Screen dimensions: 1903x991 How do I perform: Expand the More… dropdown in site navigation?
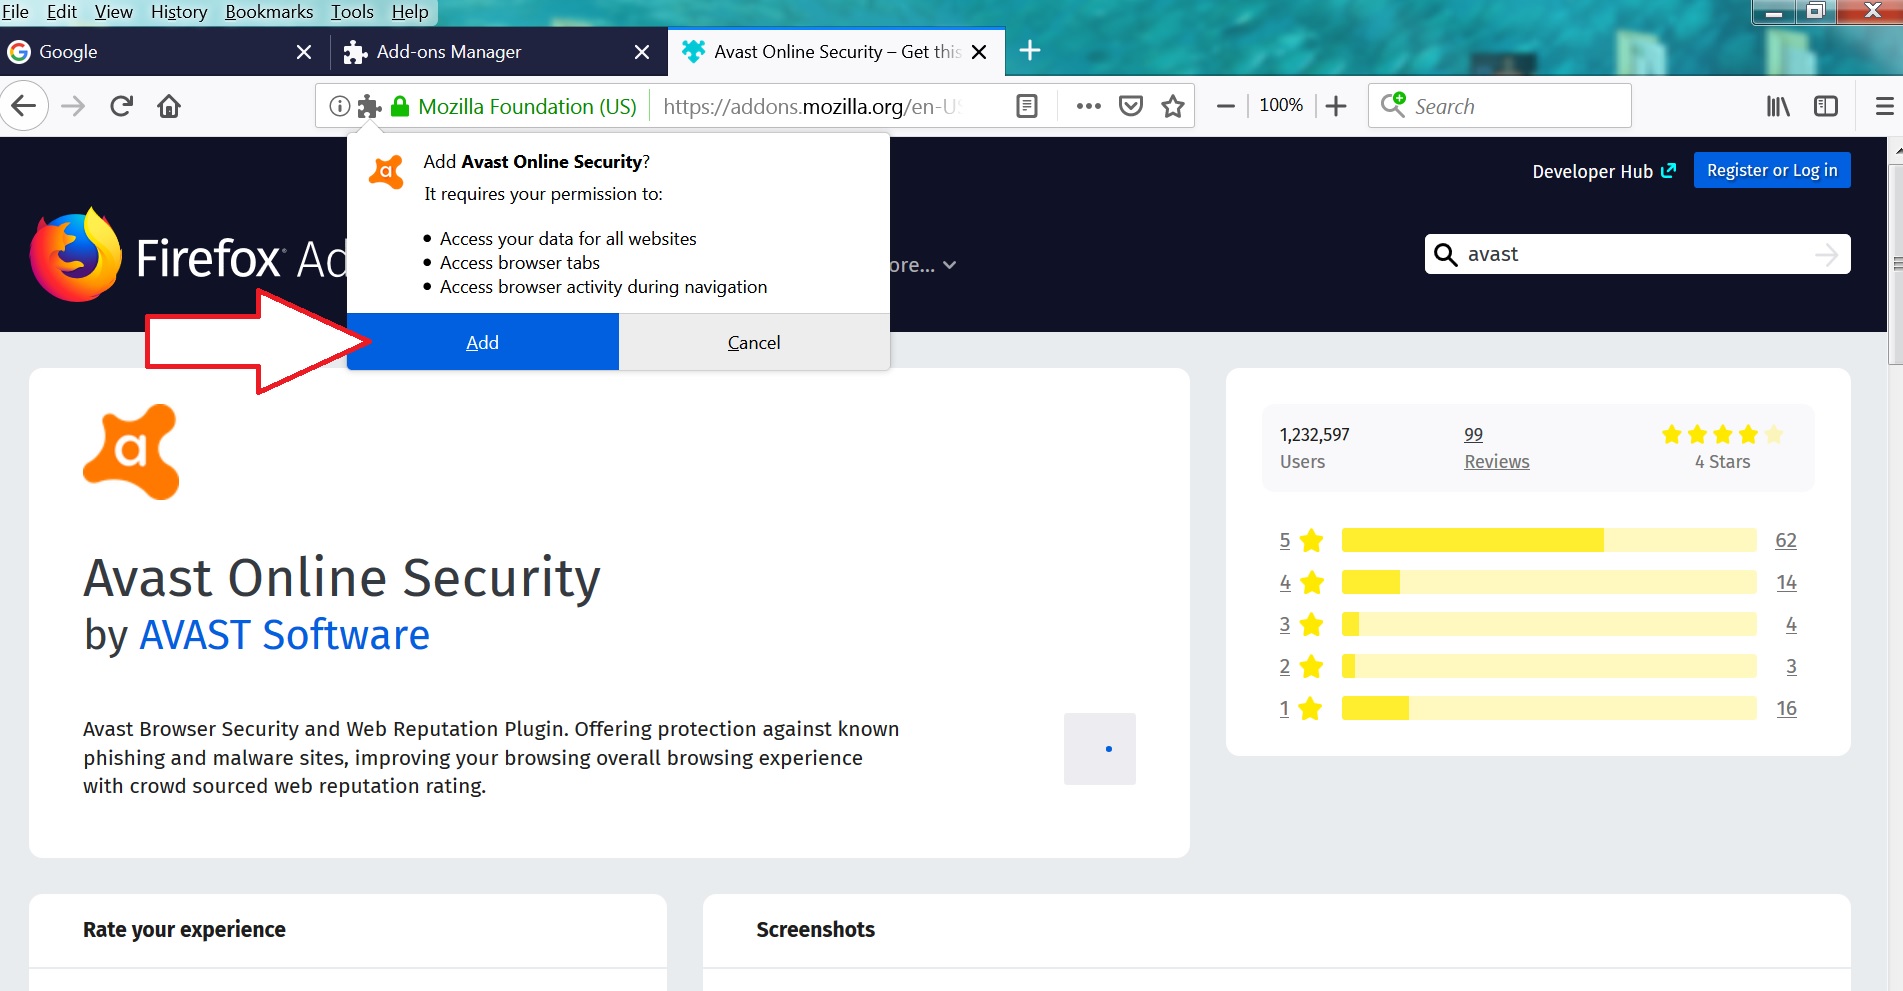tap(923, 265)
